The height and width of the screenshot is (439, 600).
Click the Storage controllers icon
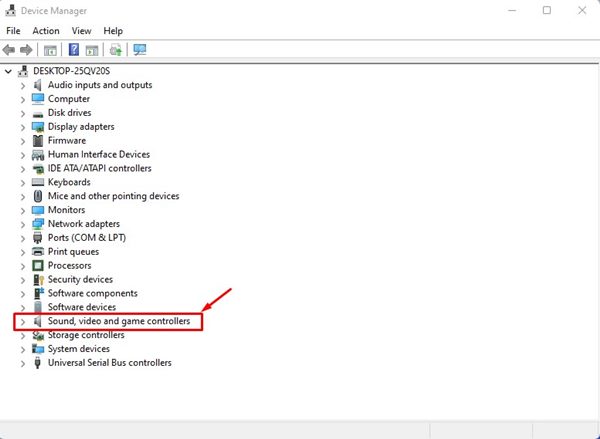[x=38, y=335]
